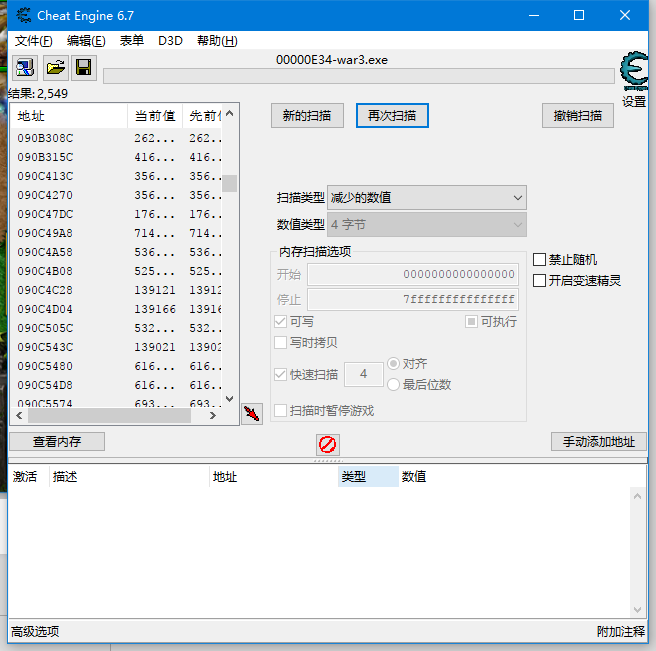This screenshot has height=651, width=656.
Task: Select result row 090C4C28
Action: [116, 290]
